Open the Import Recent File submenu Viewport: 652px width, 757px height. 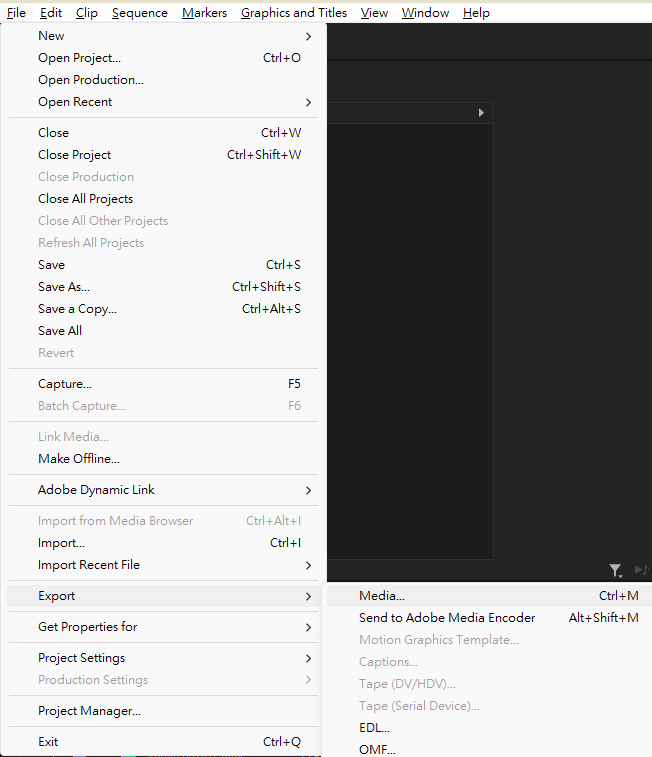point(165,565)
